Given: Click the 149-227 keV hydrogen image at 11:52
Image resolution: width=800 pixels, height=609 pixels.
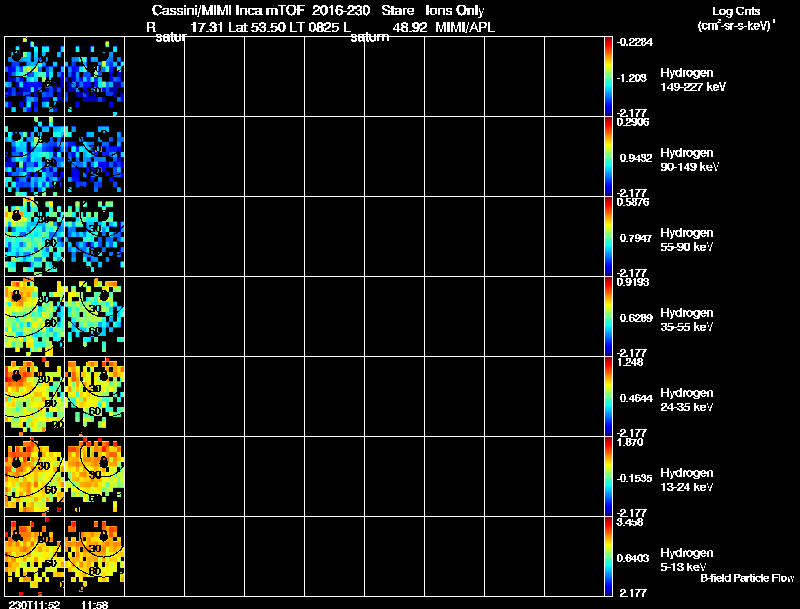Looking at the screenshot, I should [x=35, y=77].
